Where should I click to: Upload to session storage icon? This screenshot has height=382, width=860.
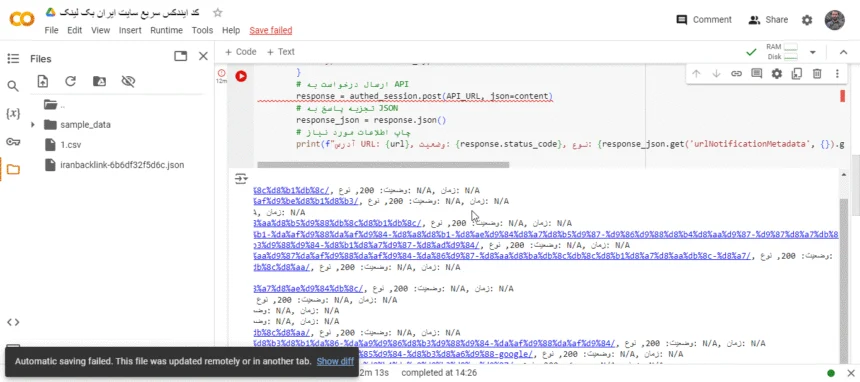click(43, 81)
